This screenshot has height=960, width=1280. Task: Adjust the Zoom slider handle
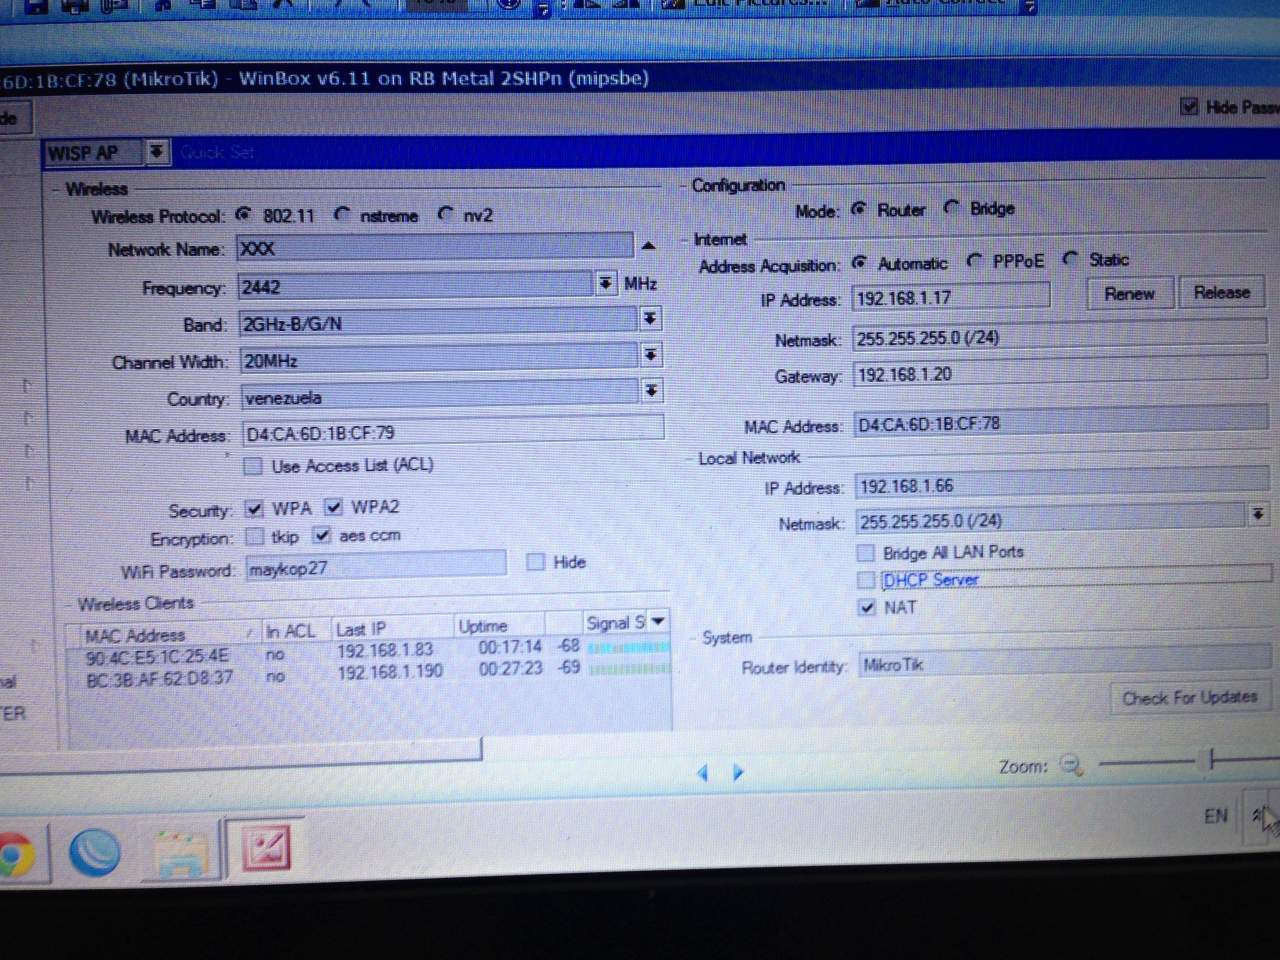(1212, 760)
